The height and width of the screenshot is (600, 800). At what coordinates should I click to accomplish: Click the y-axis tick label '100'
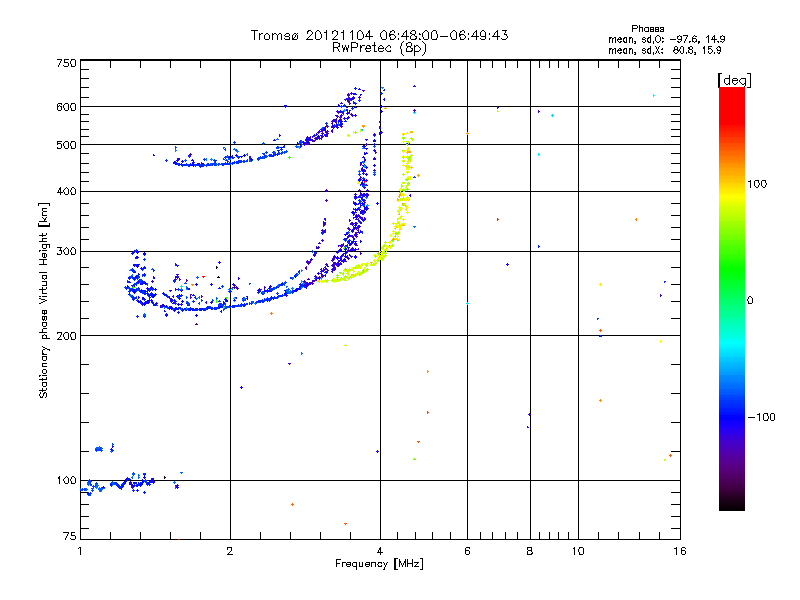66,480
